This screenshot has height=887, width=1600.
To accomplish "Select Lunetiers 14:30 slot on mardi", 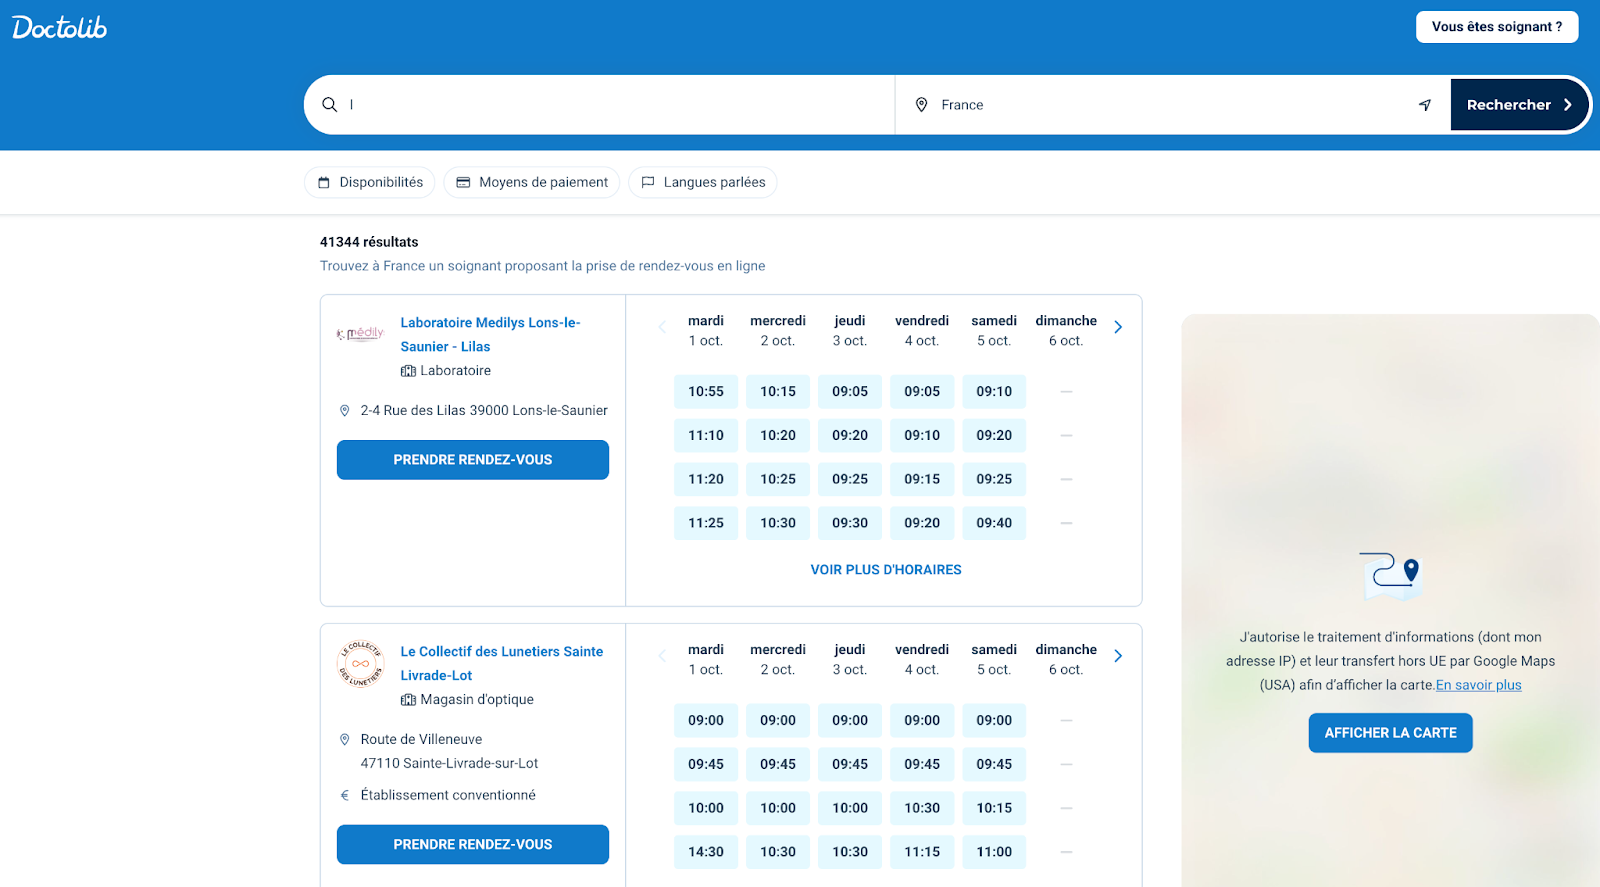I will 706,852.
